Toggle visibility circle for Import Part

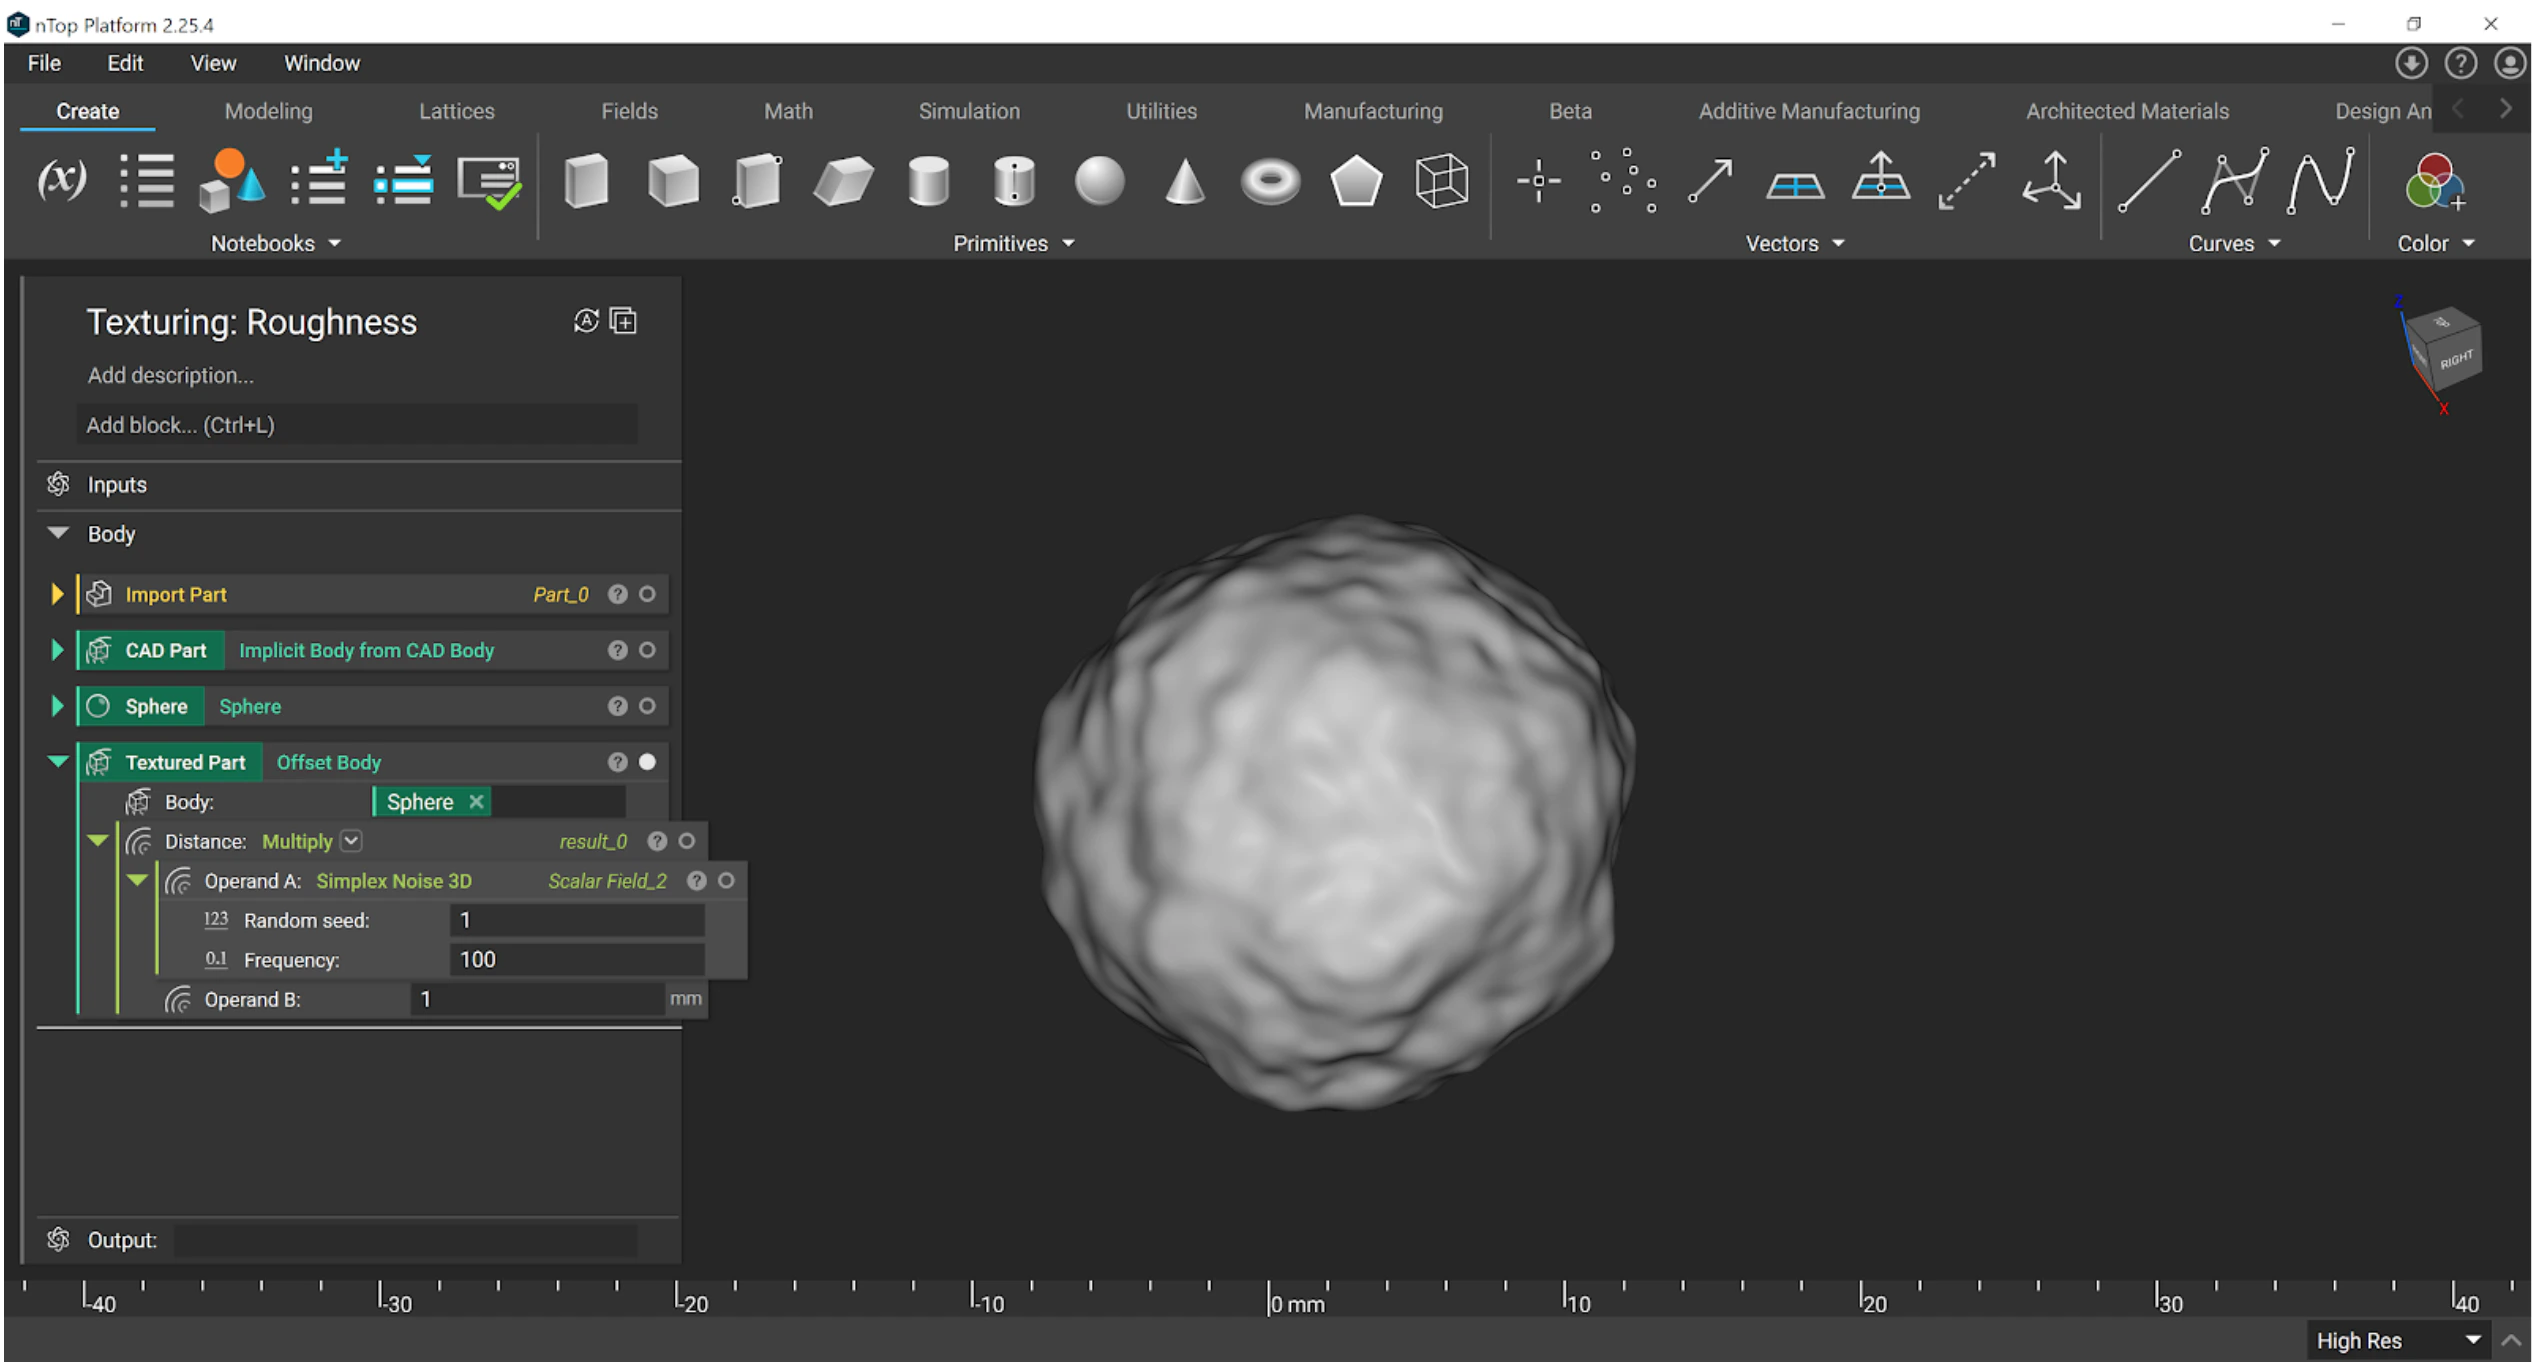[x=648, y=595]
